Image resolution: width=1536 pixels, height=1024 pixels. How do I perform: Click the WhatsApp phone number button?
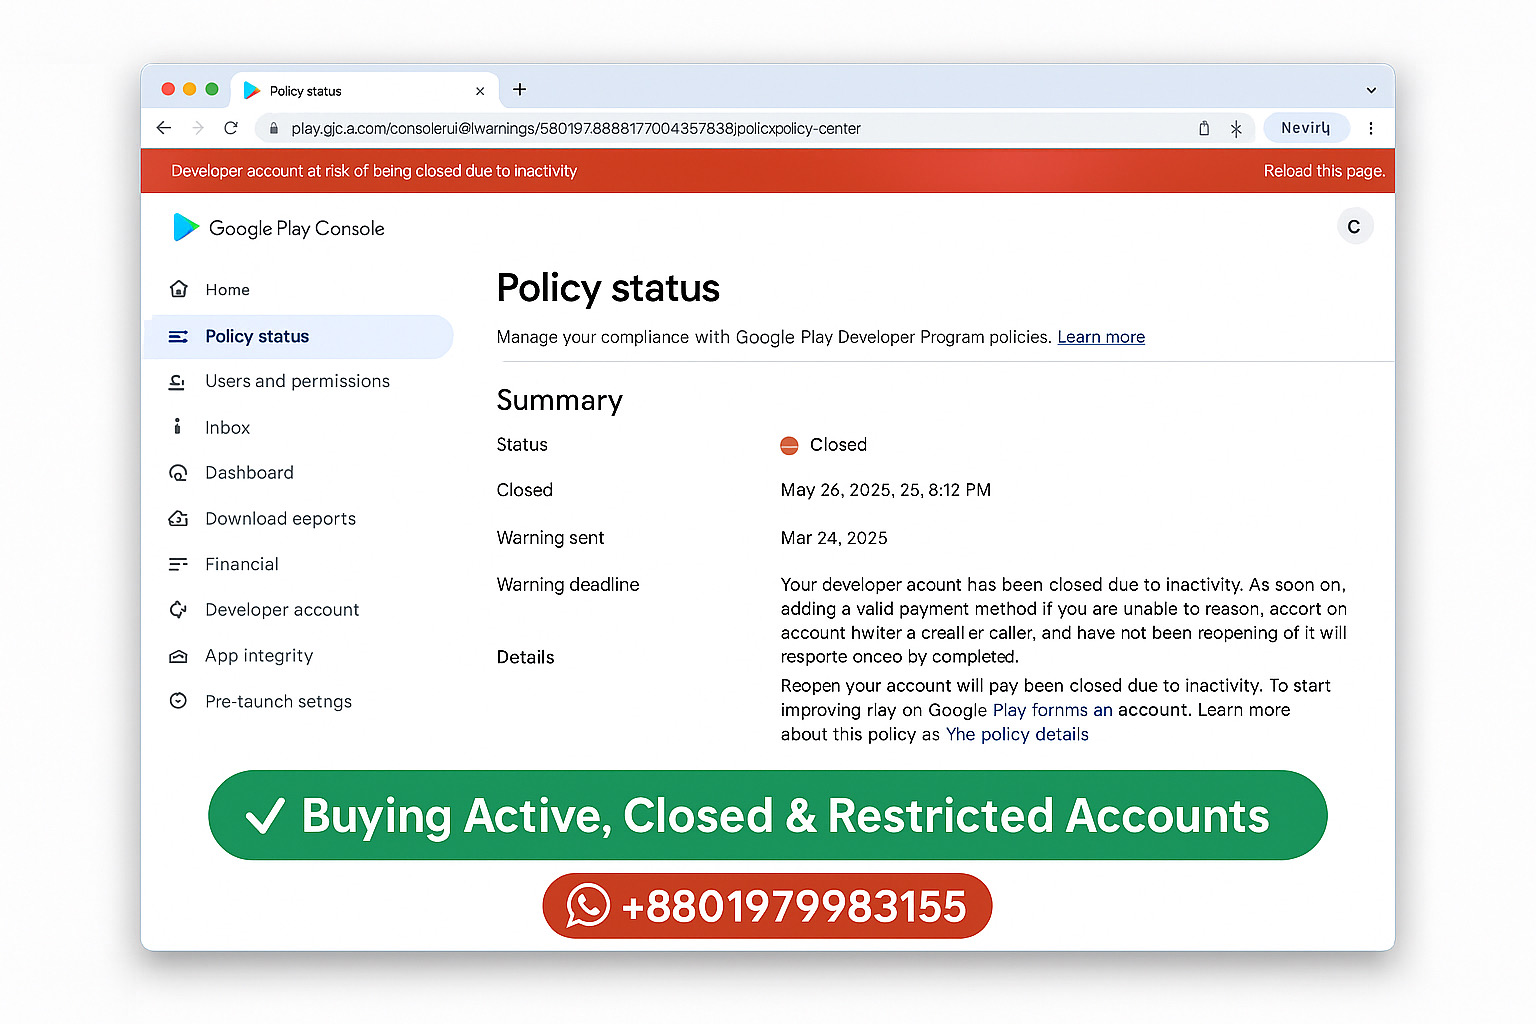pyautogui.click(x=767, y=906)
